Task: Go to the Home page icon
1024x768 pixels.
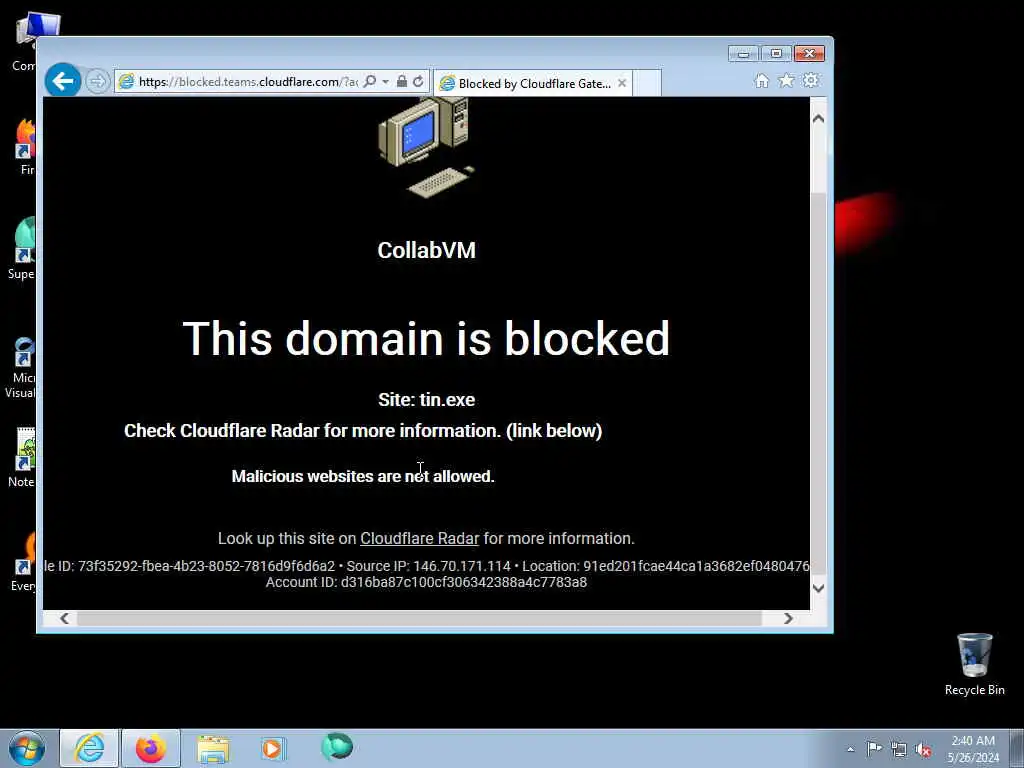Action: (761, 81)
